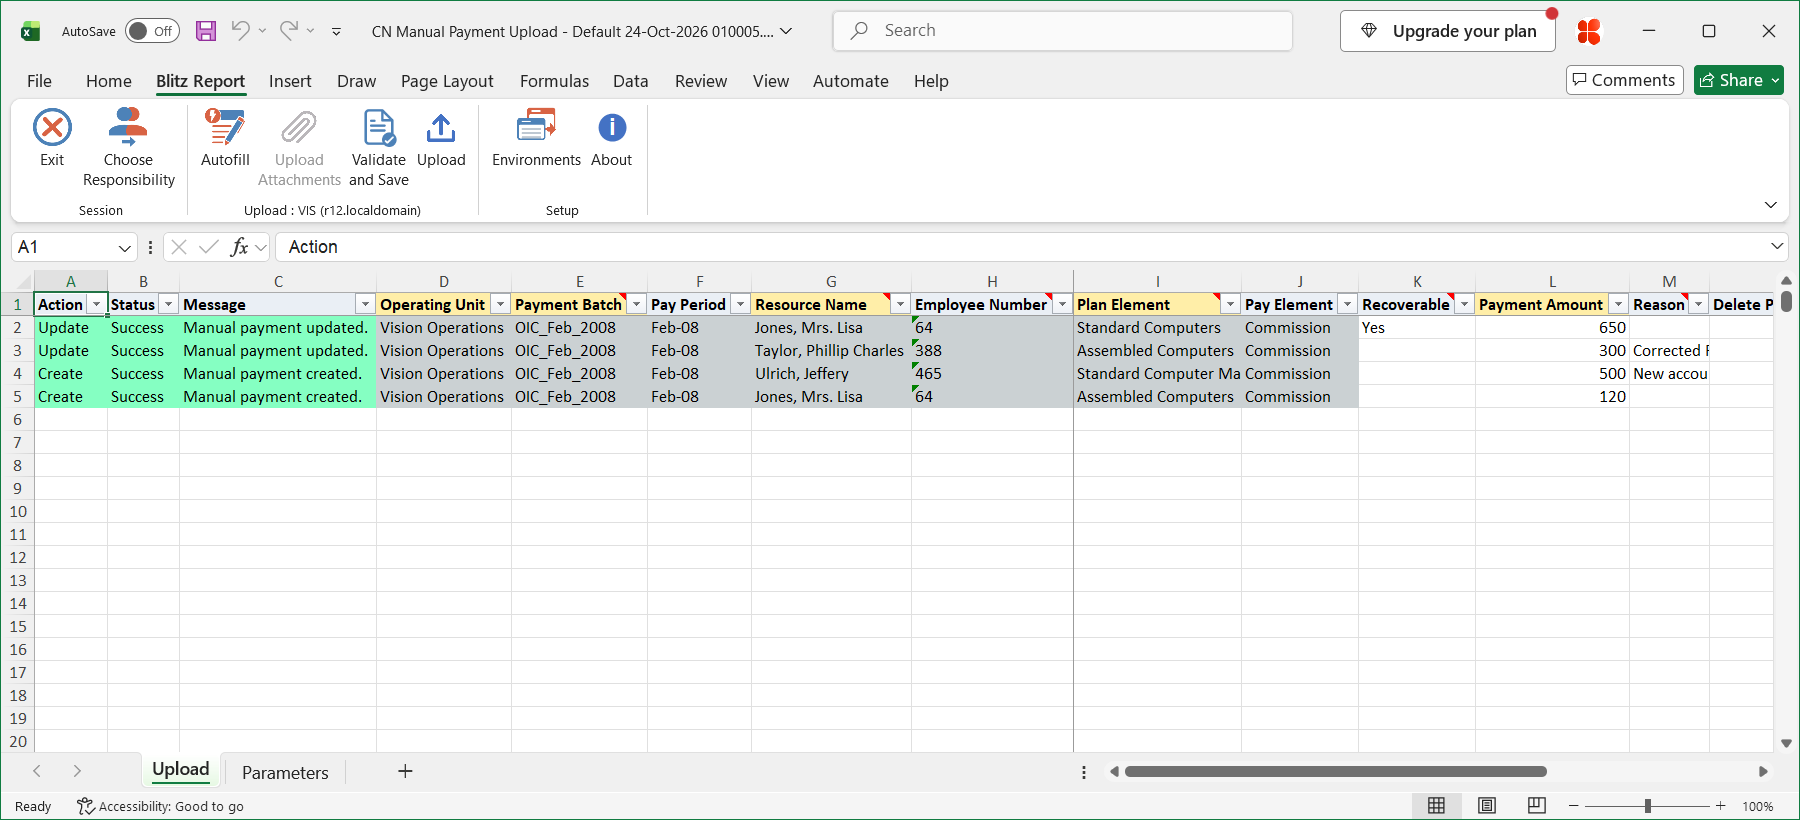1800x820 pixels.
Task: Click the horizontal scrollbar thumb
Action: pyautogui.click(x=1336, y=771)
